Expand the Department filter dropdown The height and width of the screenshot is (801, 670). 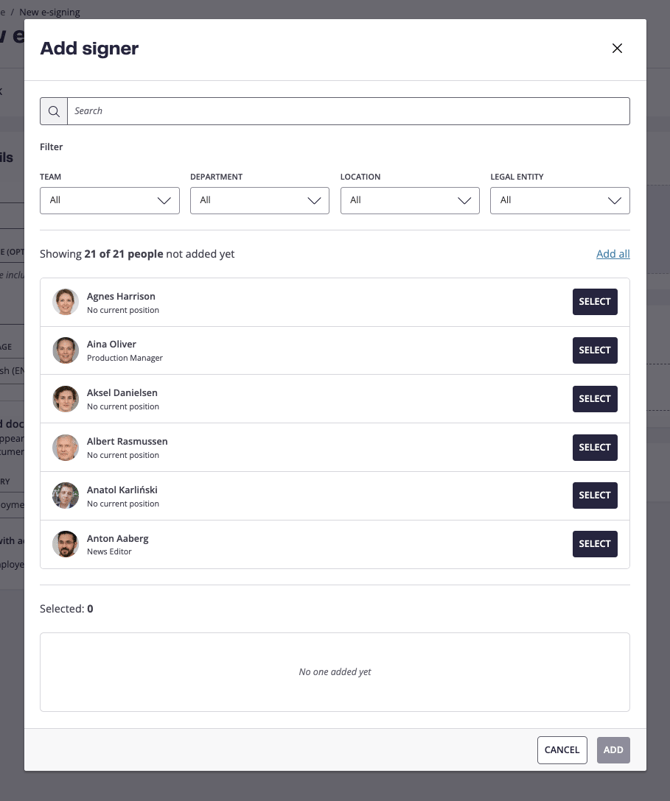[x=260, y=200]
